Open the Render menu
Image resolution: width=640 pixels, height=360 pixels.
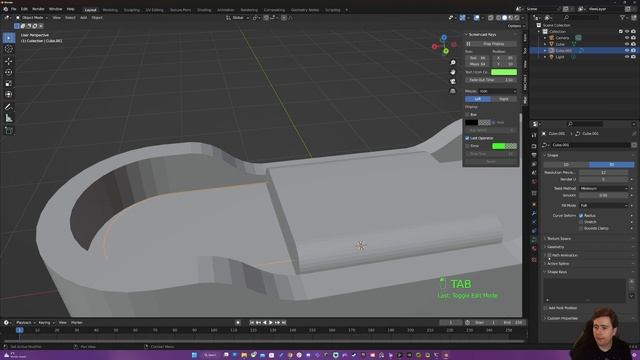tap(38, 9)
